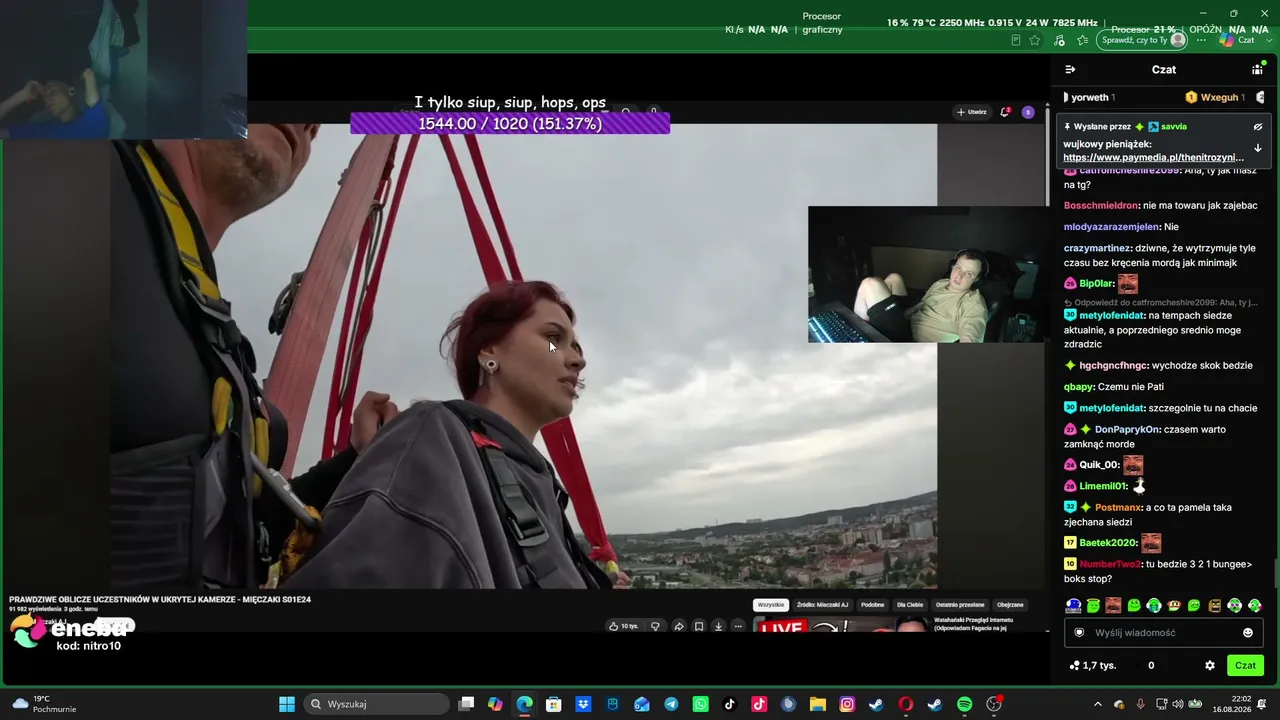
Task: Open File Explorer folder icon on taskbar
Action: [x=817, y=704]
